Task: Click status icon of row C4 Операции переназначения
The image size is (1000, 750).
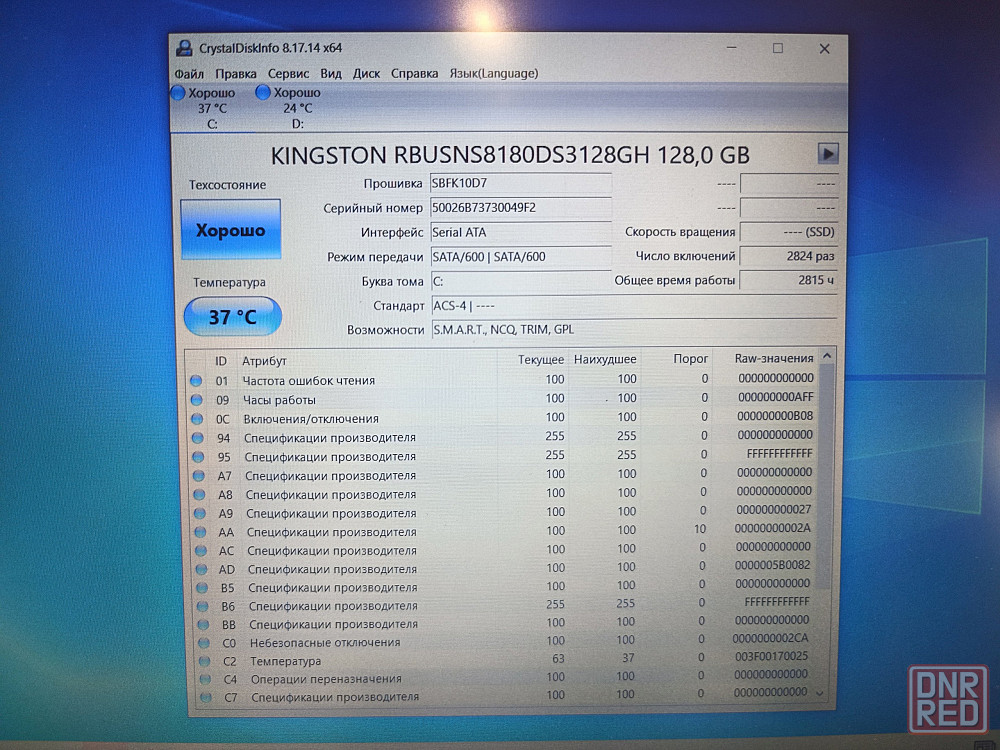Action: click(205, 680)
